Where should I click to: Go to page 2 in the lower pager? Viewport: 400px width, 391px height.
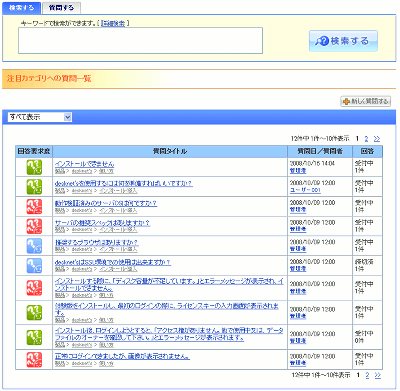pyautogui.click(x=367, y=375)
